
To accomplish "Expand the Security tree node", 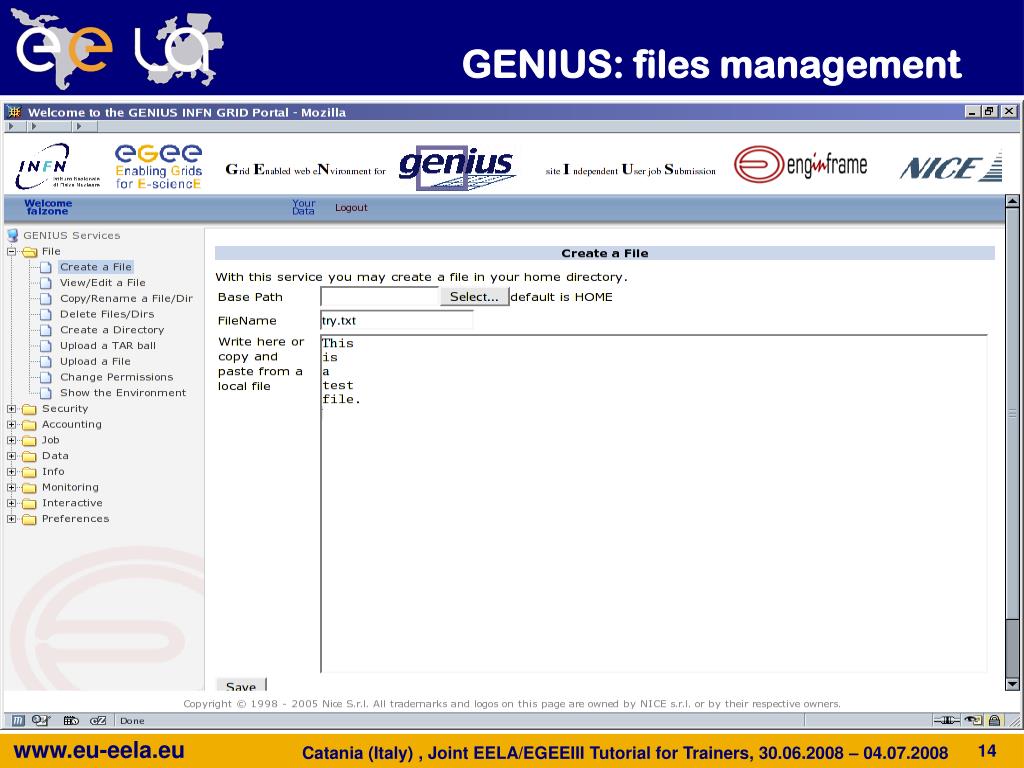I will click(x=11, y=409).
